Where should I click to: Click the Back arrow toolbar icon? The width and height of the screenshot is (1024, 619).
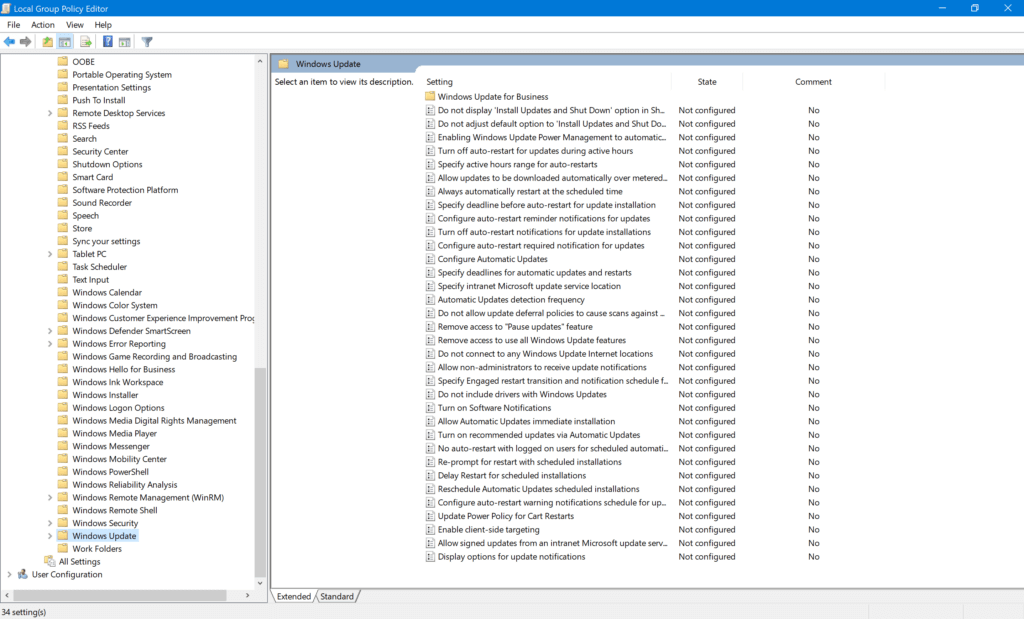tap(9, 42)
